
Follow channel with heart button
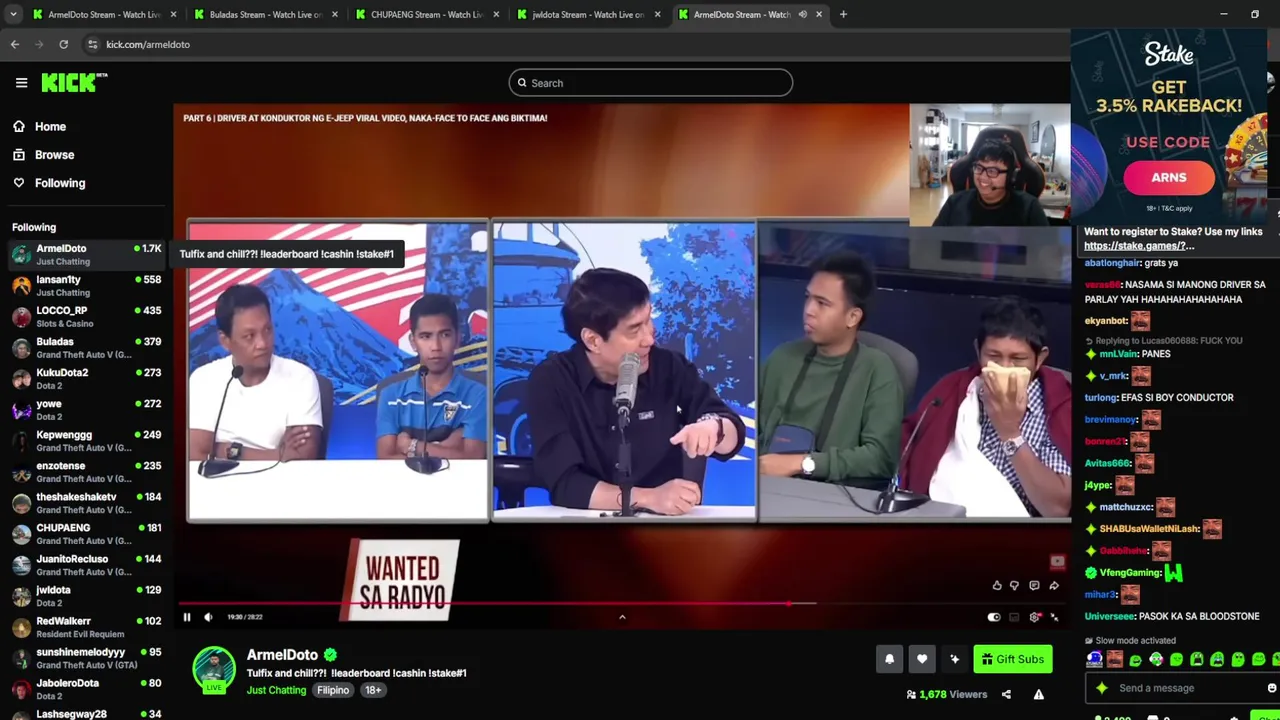pos(922,659)
